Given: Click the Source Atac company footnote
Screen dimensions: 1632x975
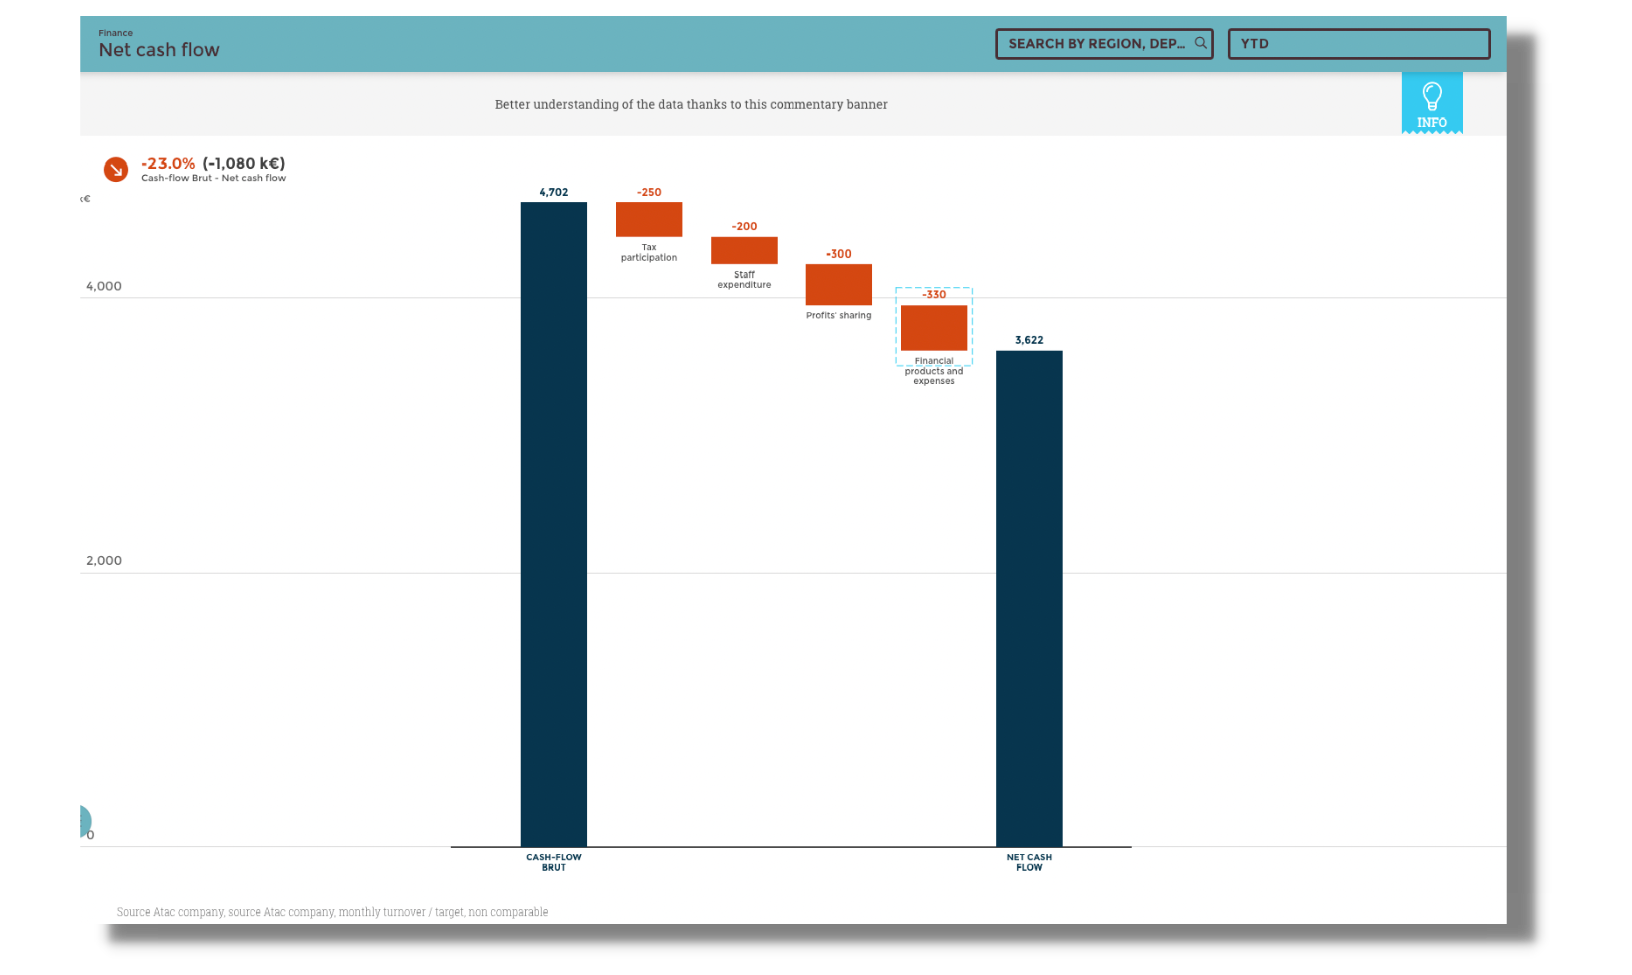Looking at the screenshot, I should (332, 912).
